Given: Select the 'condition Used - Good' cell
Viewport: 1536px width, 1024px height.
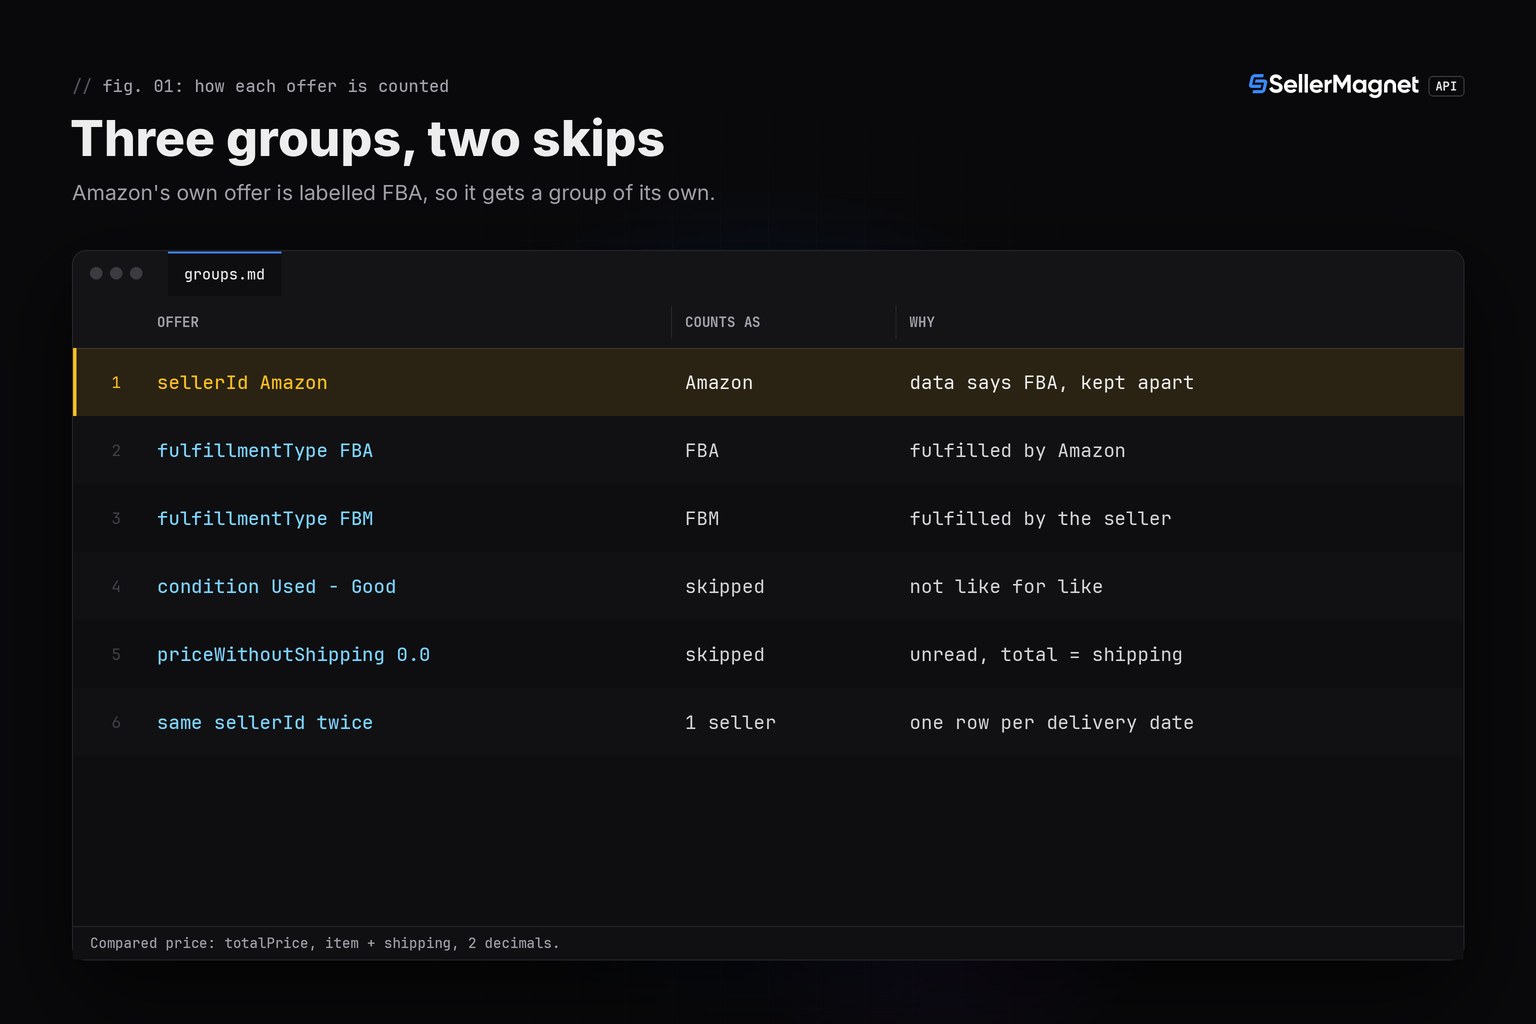Looking at the screenshot, I should [x=276, y=587].
